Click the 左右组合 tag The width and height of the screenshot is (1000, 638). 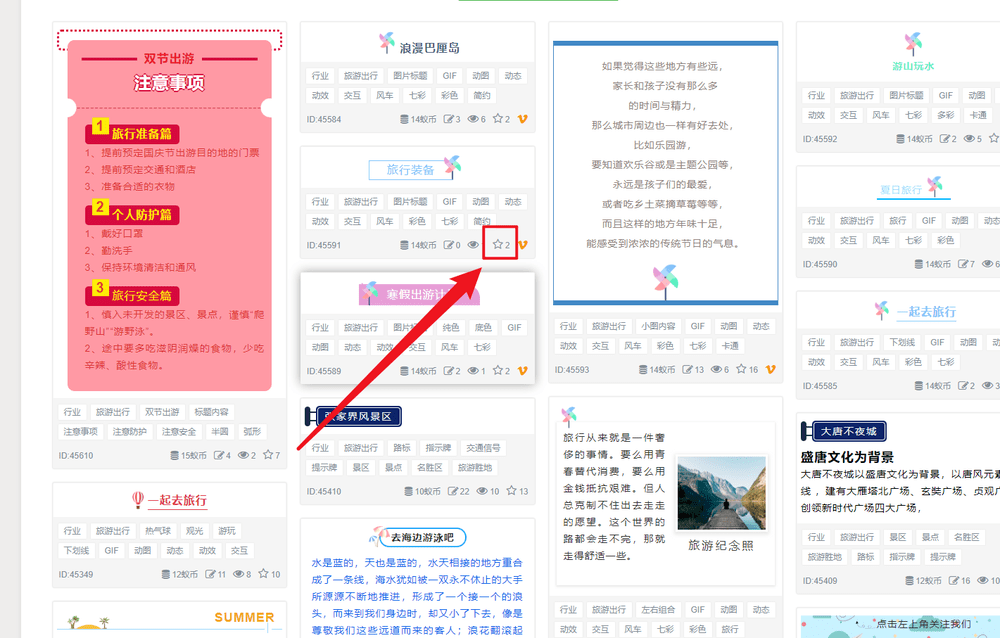coord(658,610)
